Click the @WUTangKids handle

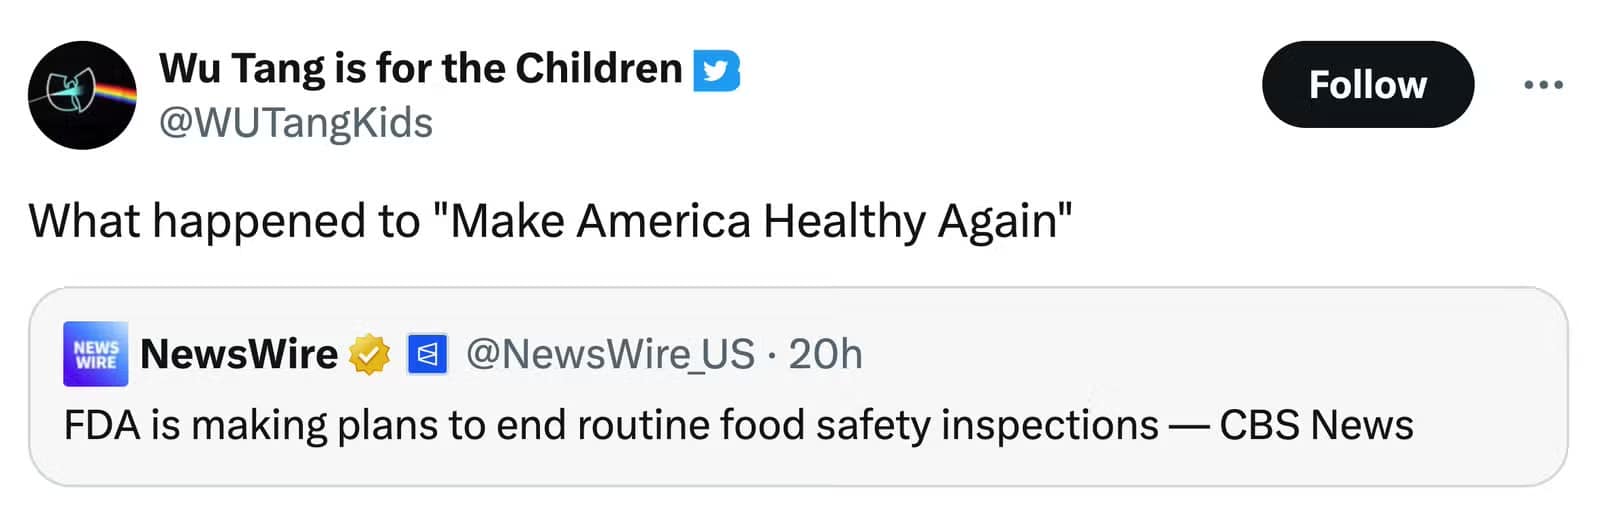pos(296,123)
